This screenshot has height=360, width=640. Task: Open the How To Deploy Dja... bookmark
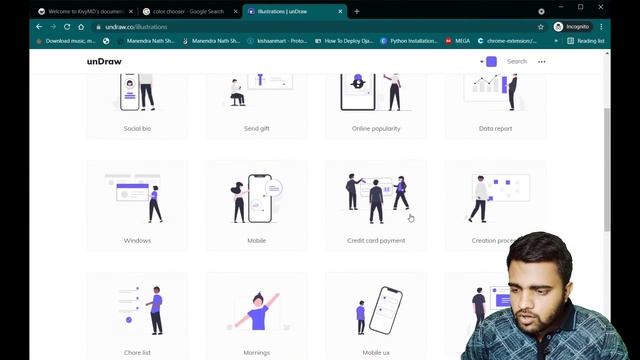344,41
